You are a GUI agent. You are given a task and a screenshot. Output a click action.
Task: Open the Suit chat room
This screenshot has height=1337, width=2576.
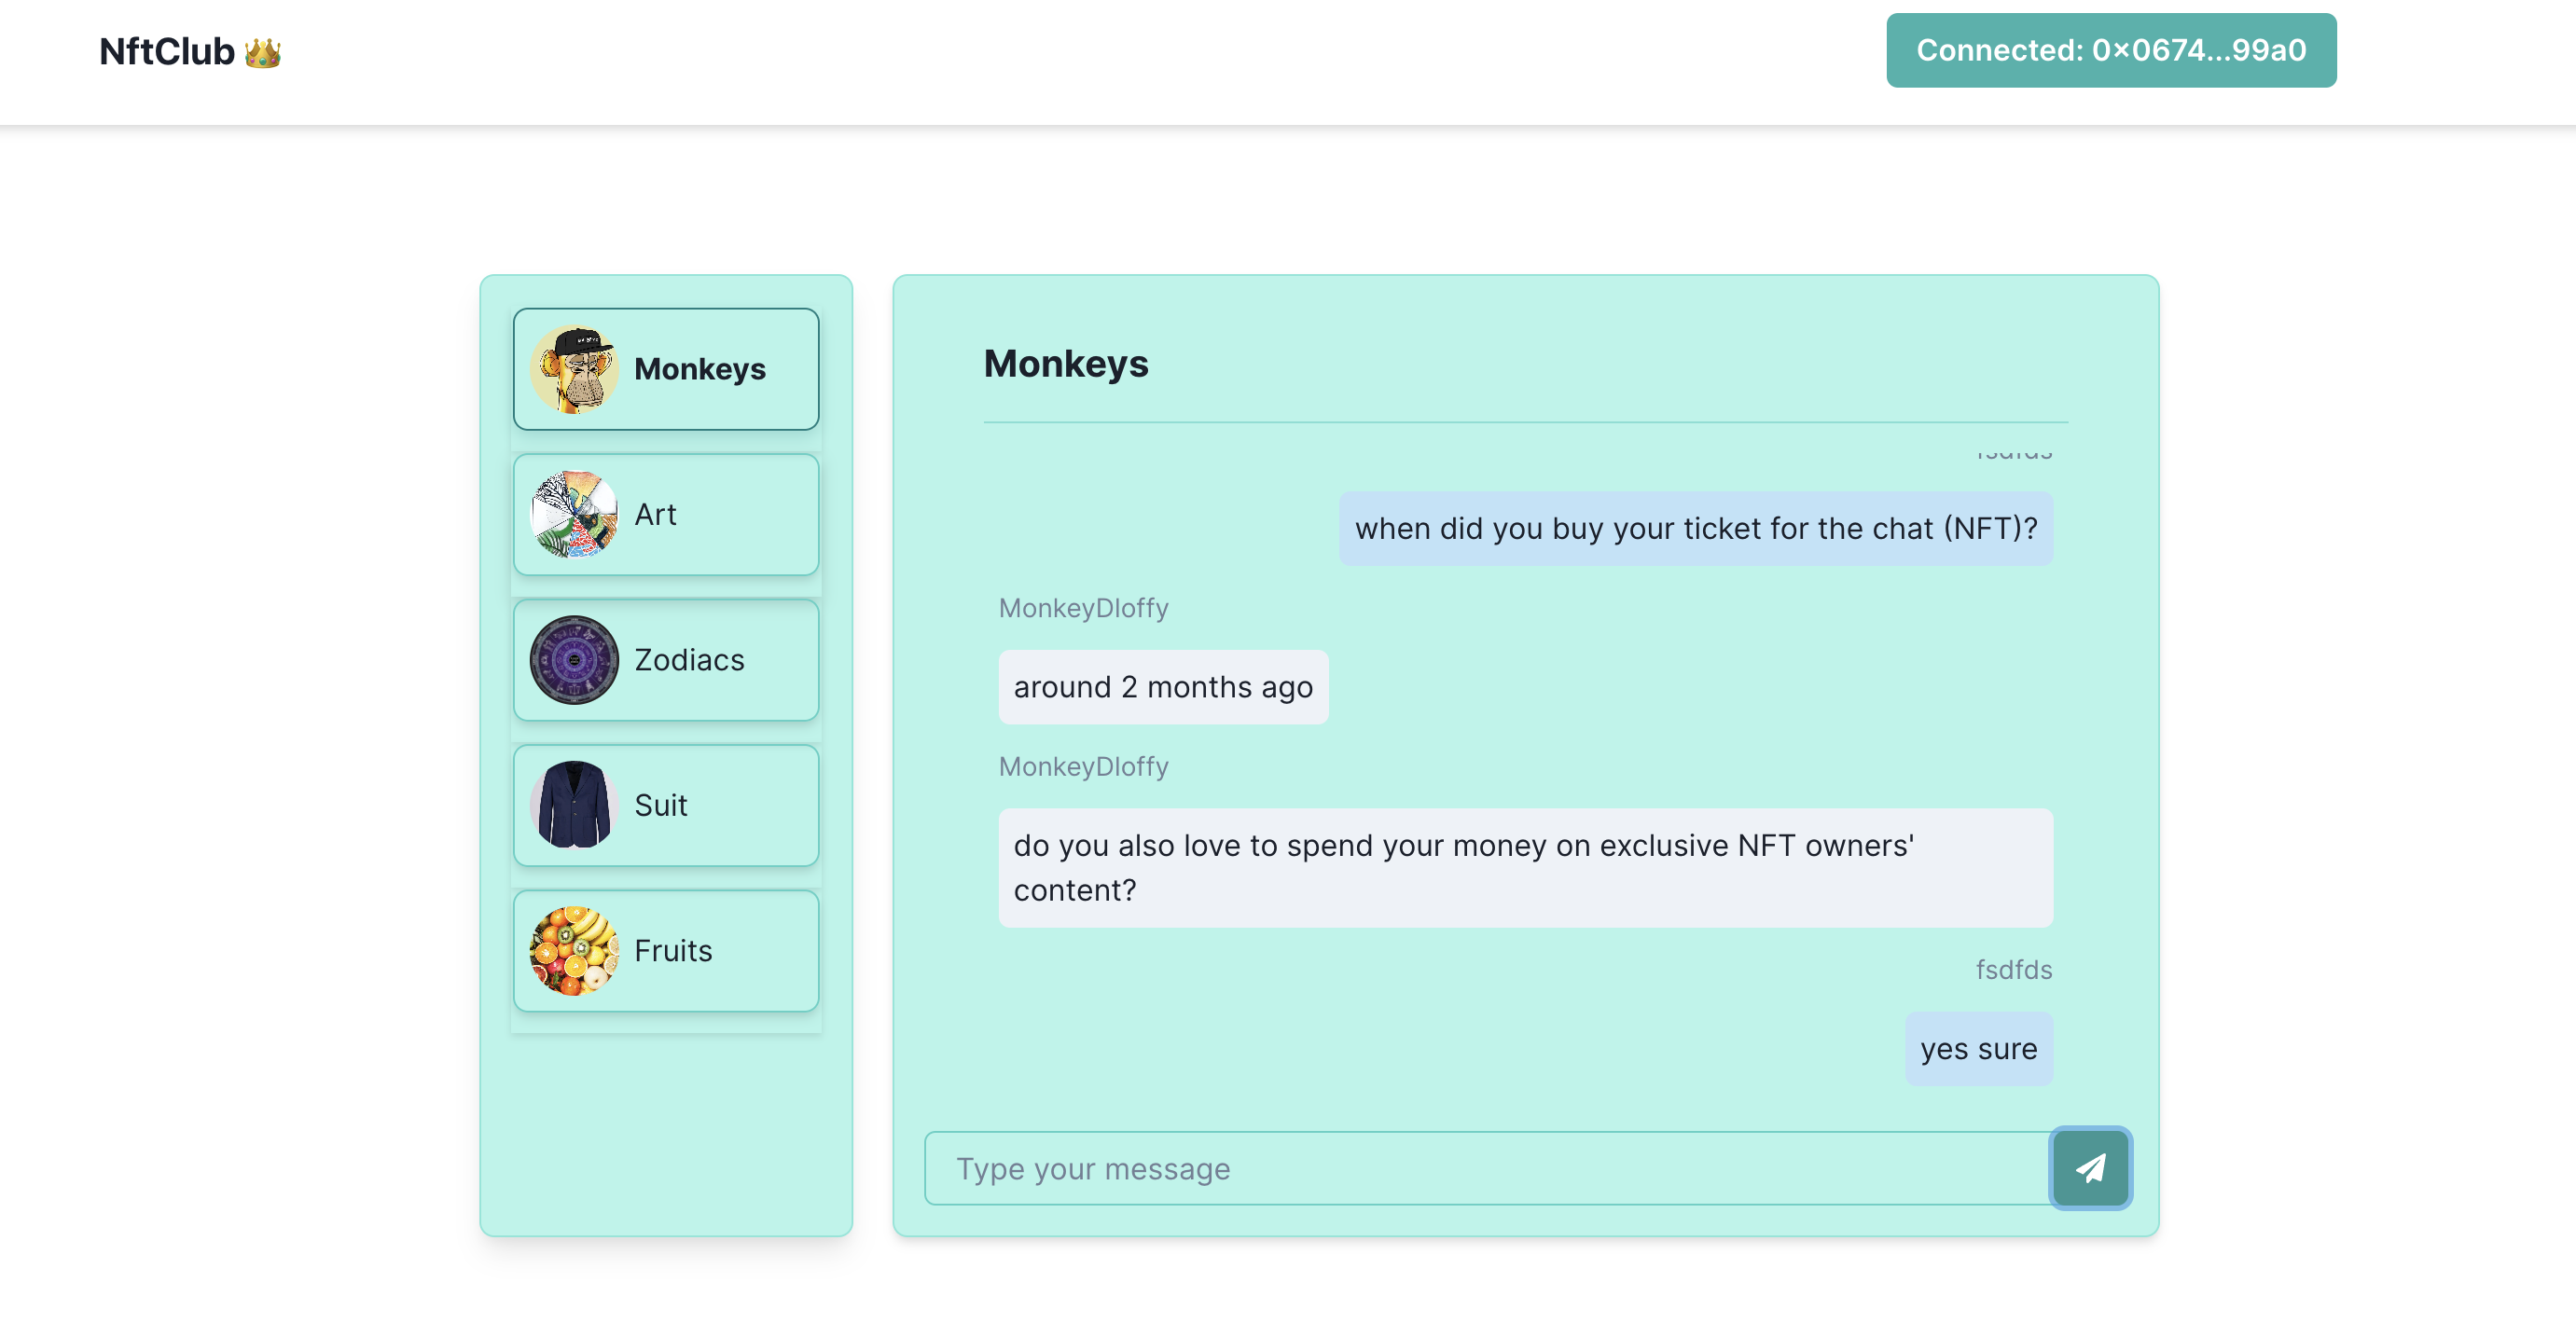click(x=661, y=805)
